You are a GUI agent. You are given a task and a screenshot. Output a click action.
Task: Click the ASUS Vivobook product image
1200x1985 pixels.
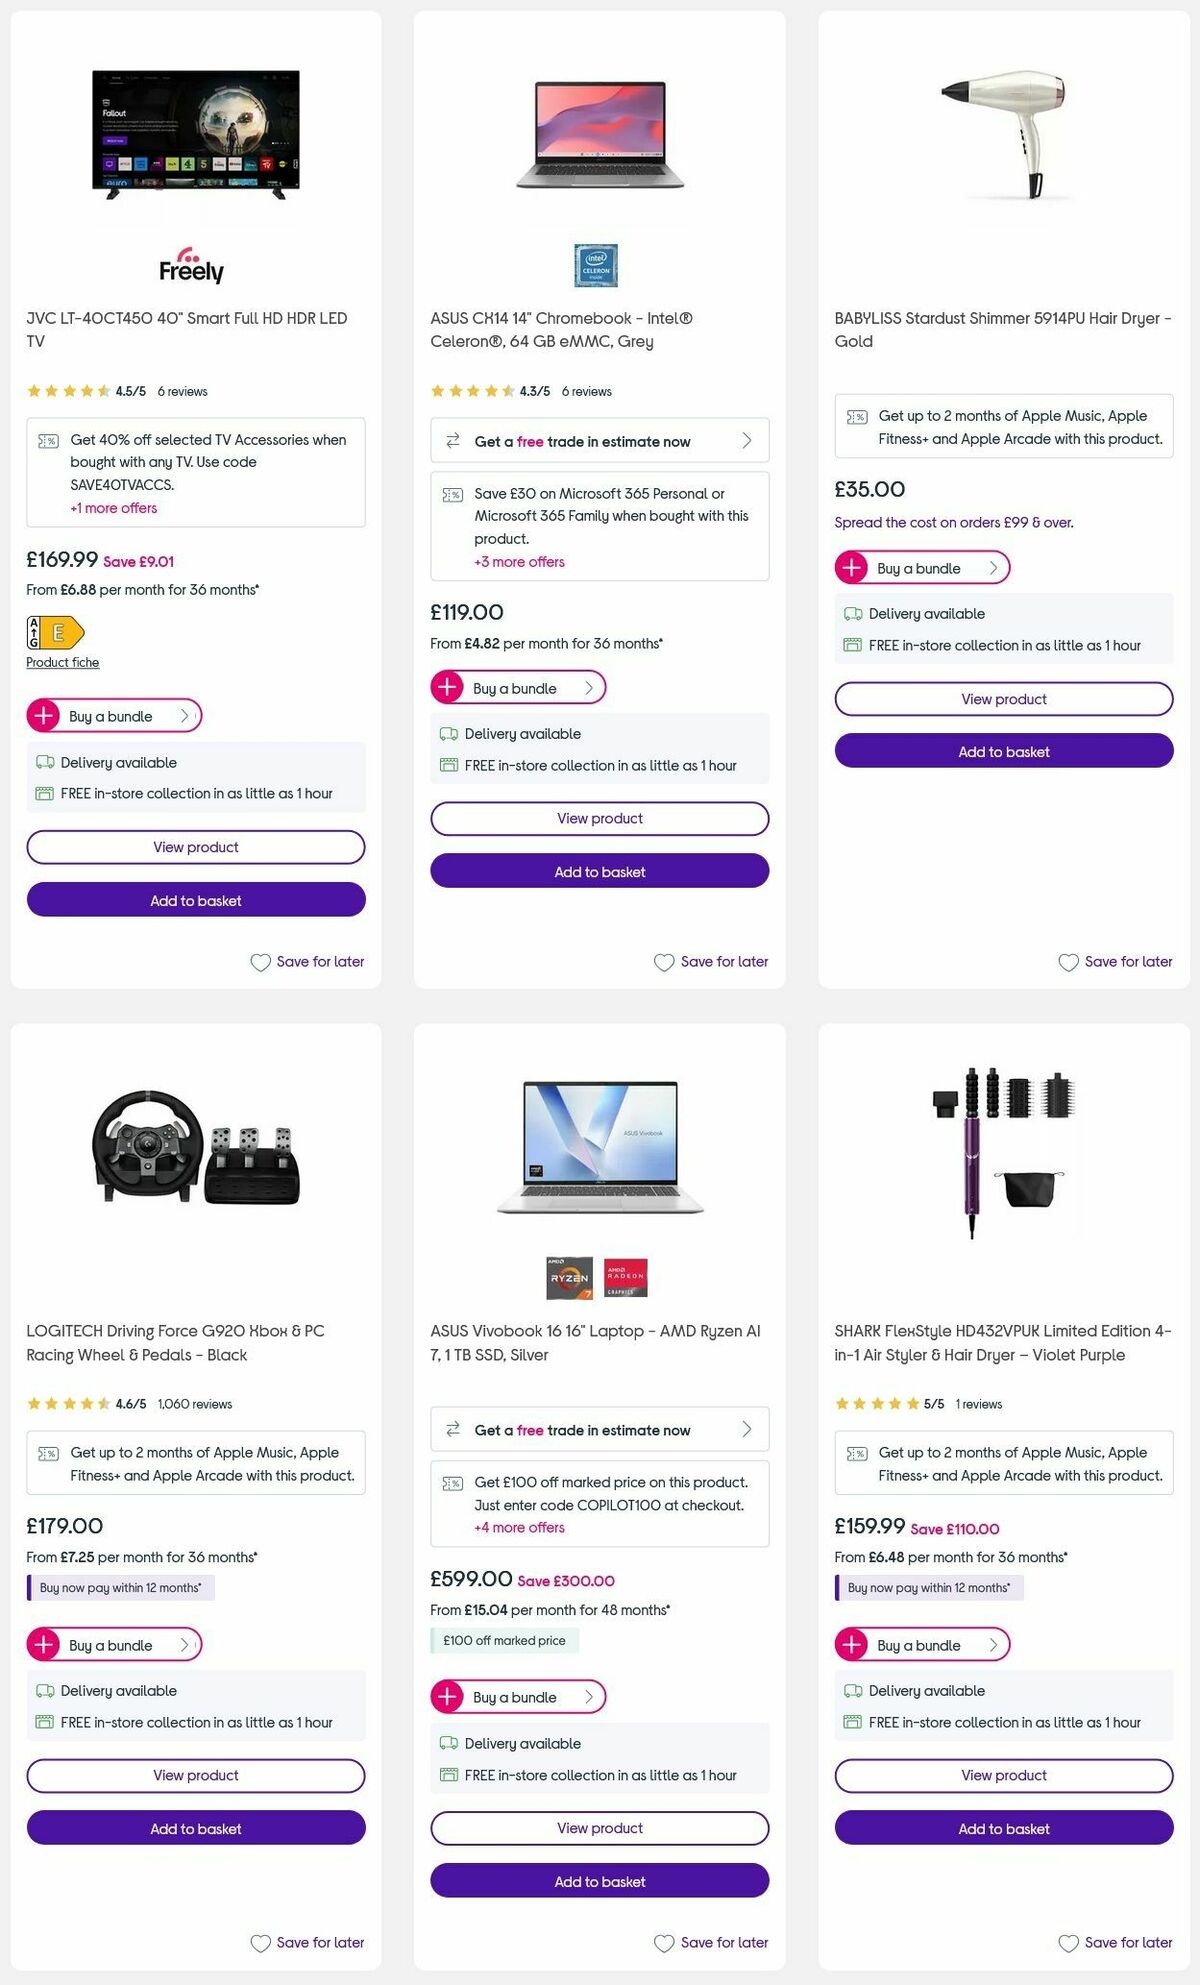tap(599, 1146)
